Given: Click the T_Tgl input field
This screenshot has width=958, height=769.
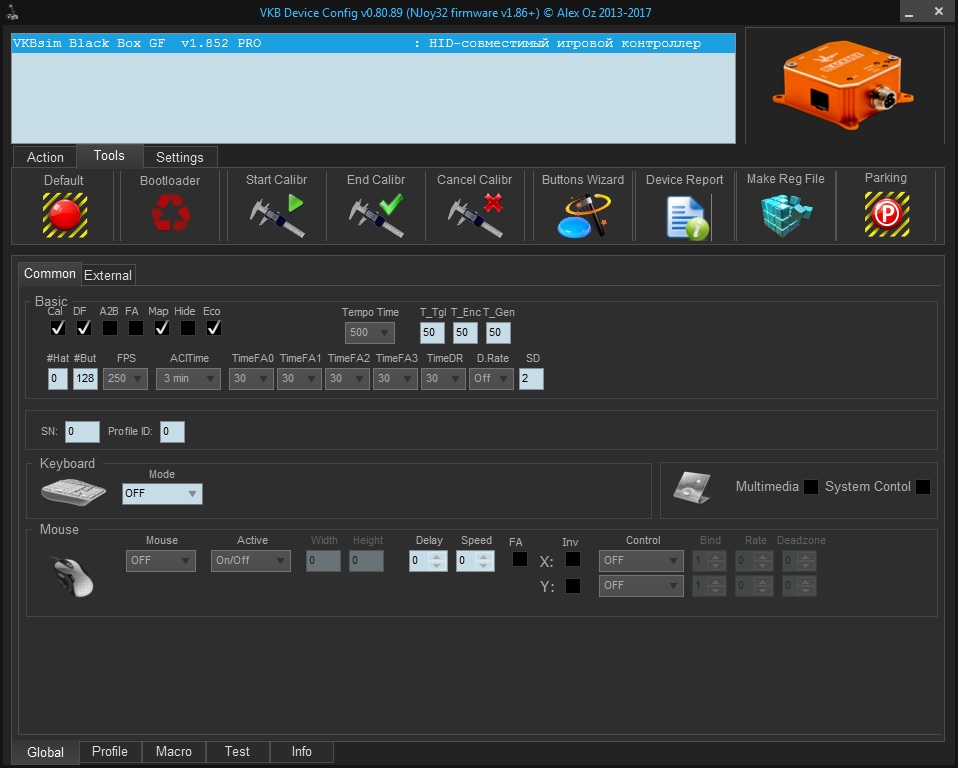Looking at the screenshot, I should [x=432, y=333].
